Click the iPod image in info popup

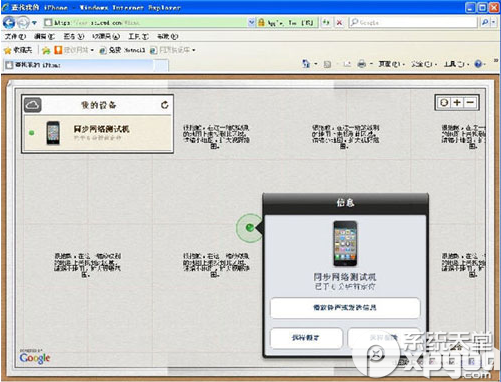click(x=345, y=244)
